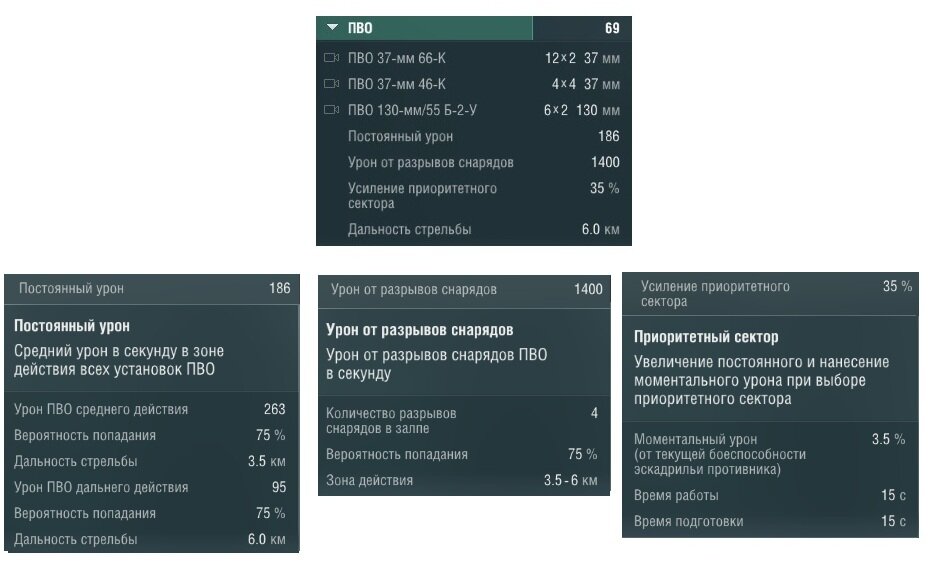The width and height of the screenshot is (939, 564).
Task: Click the Время подготовки 15 с row
Action: coord(770,521)
